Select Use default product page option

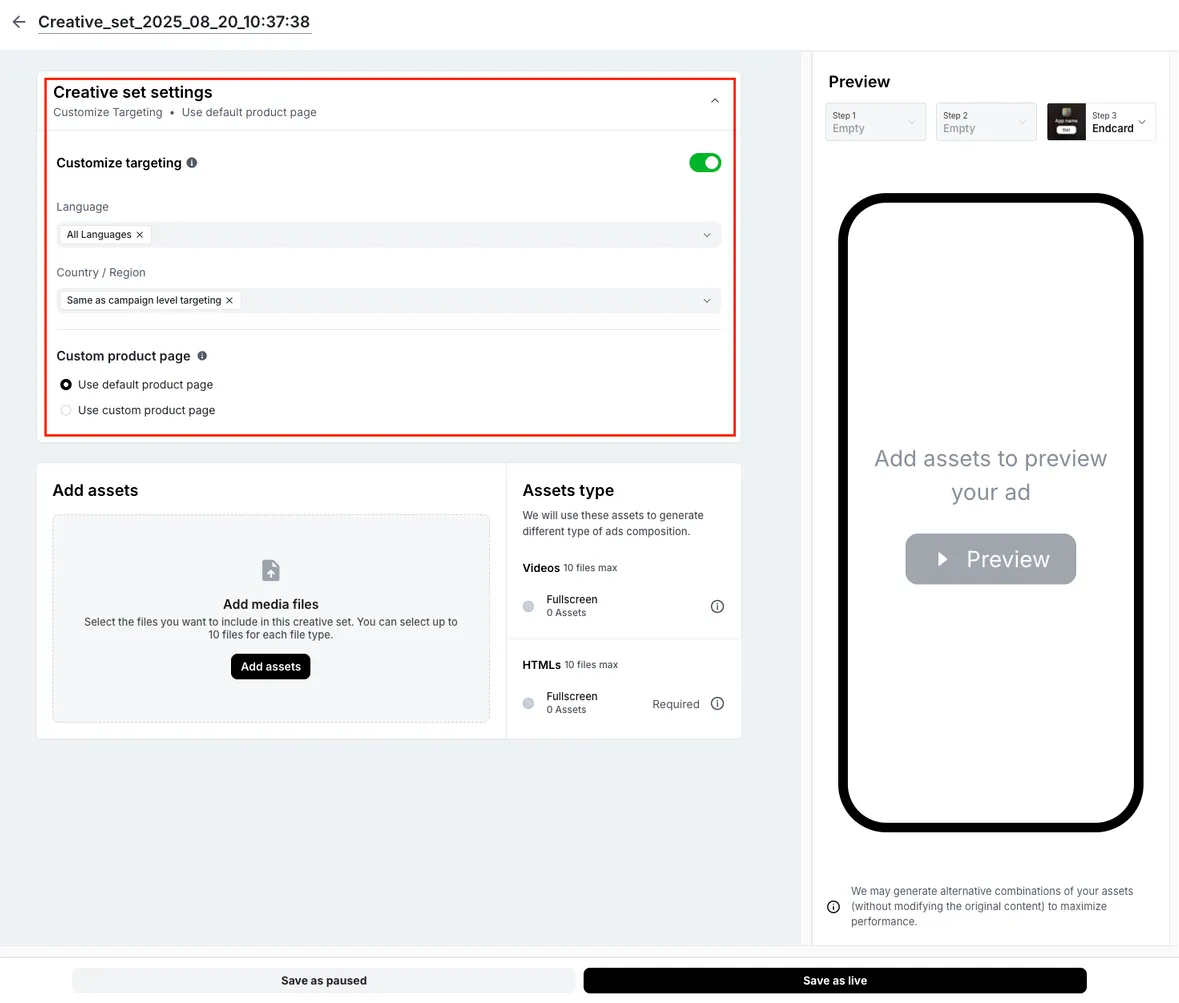65,384
